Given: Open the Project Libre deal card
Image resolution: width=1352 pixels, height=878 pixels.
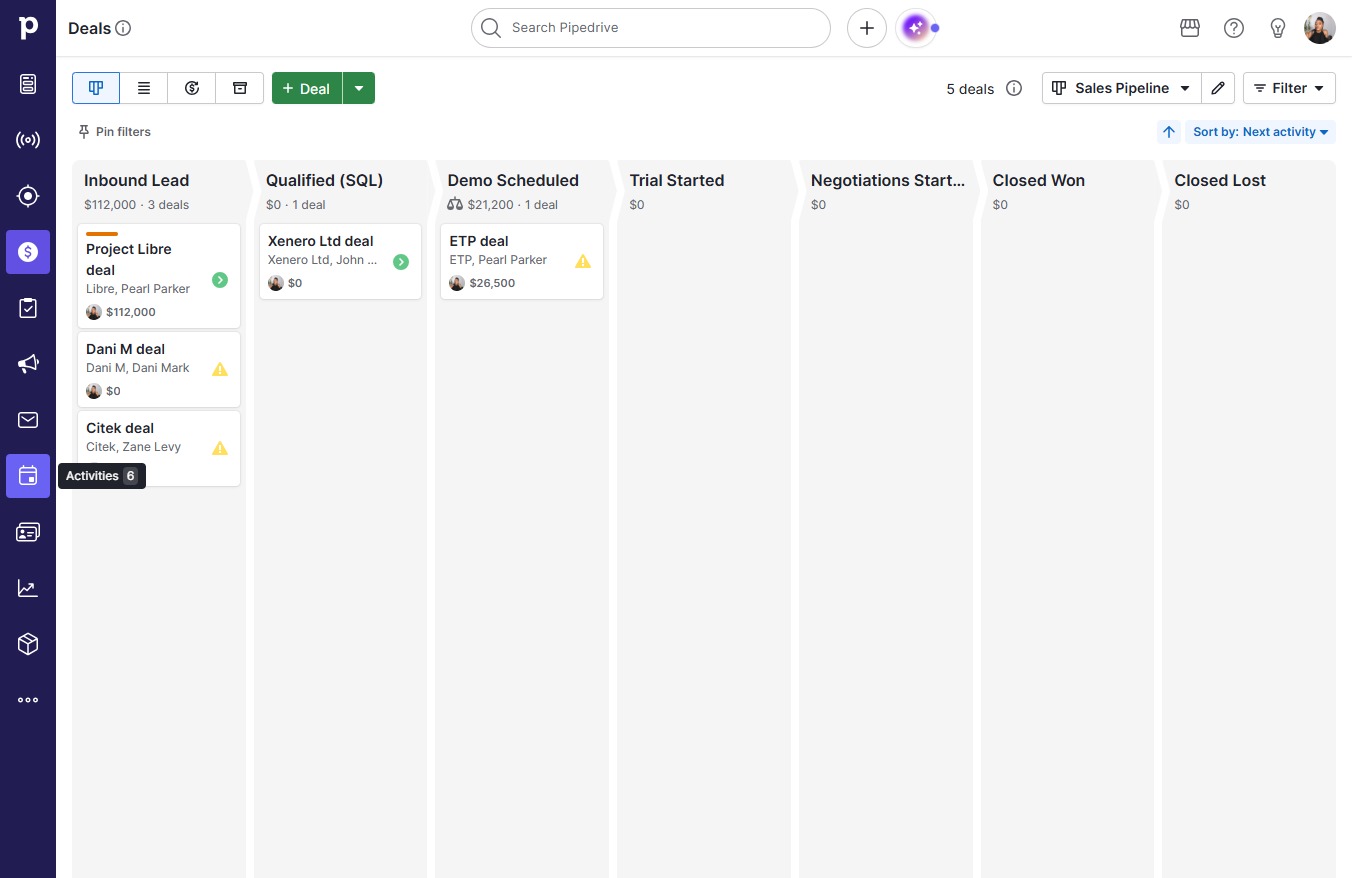Looking at the screenshot, I should click(159, 276).
